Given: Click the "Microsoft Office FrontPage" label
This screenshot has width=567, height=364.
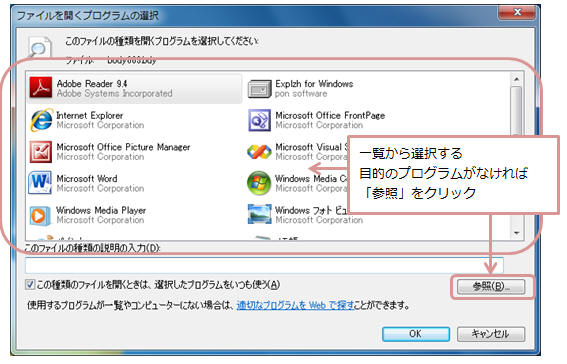Looking at the screenshot, I should pos(330,116).
